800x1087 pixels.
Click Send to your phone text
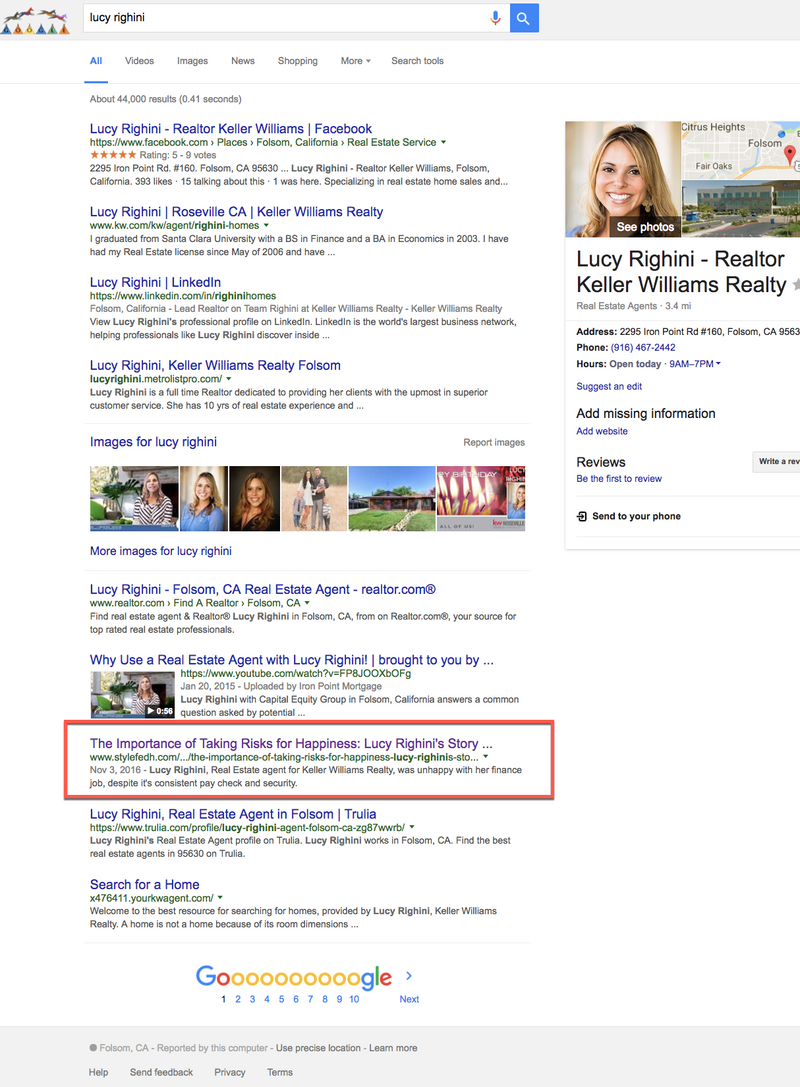point(636,516)
